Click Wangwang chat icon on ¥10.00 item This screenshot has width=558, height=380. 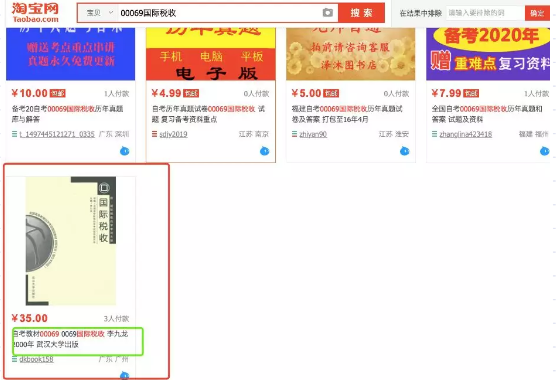[125, 151]
